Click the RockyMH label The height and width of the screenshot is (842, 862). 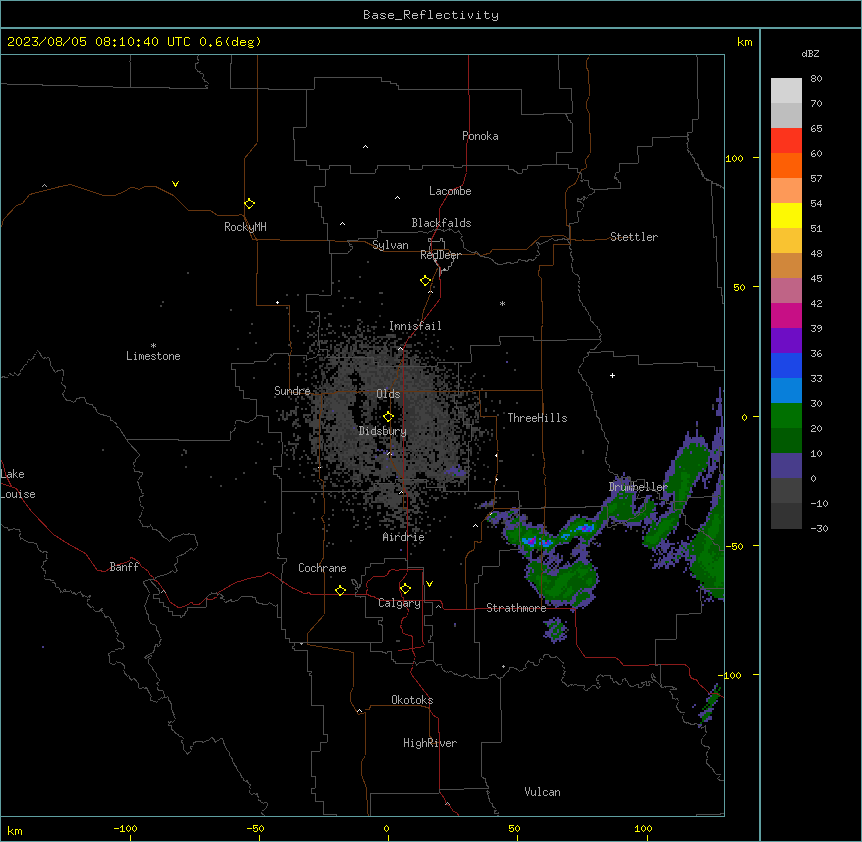coord(245,226)
